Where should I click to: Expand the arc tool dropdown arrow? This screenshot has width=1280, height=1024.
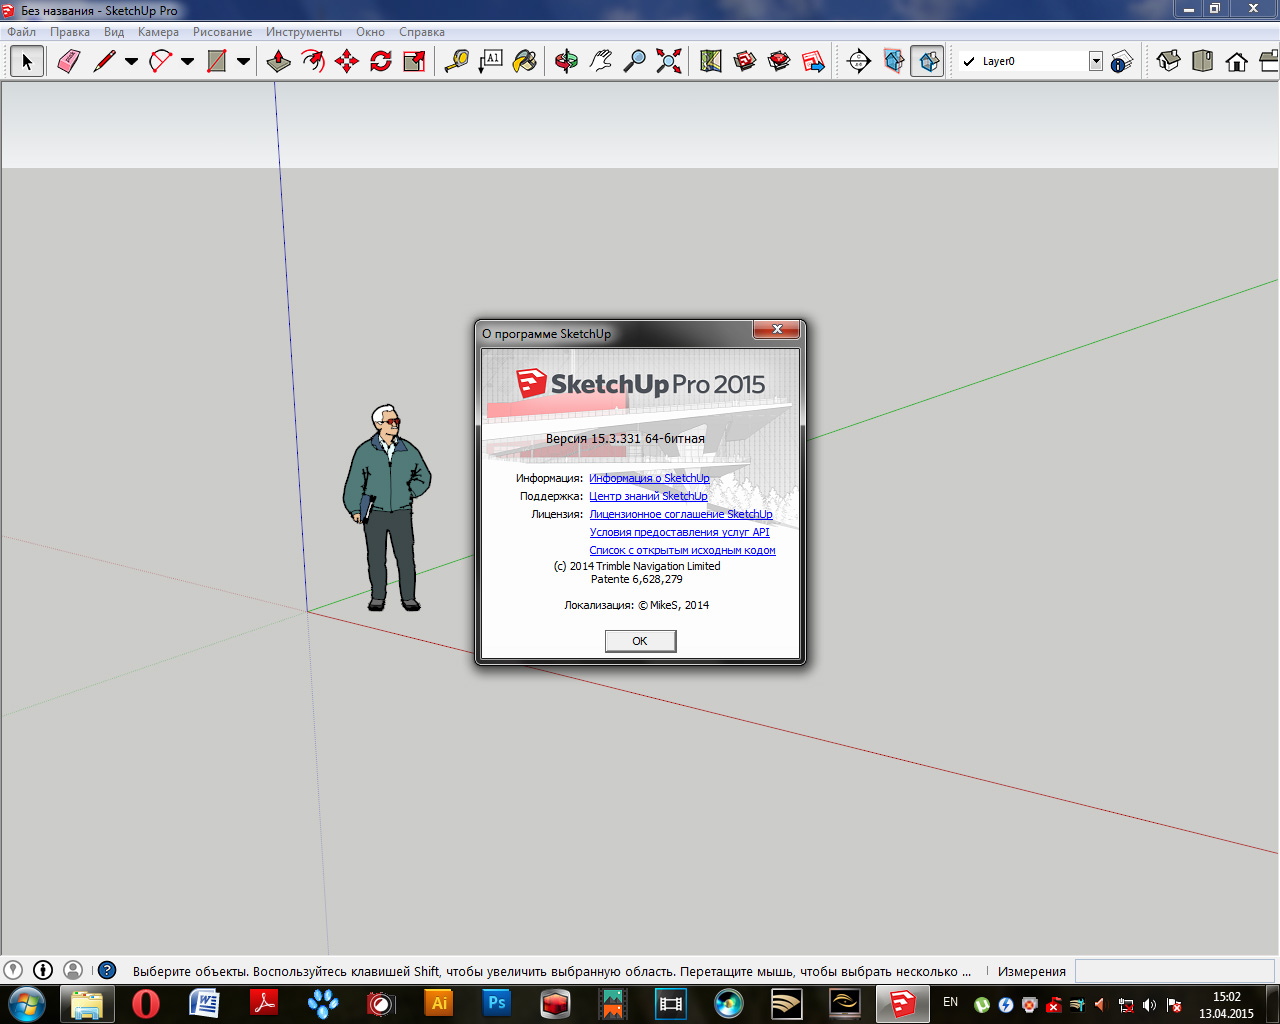(x=187, y=62)
